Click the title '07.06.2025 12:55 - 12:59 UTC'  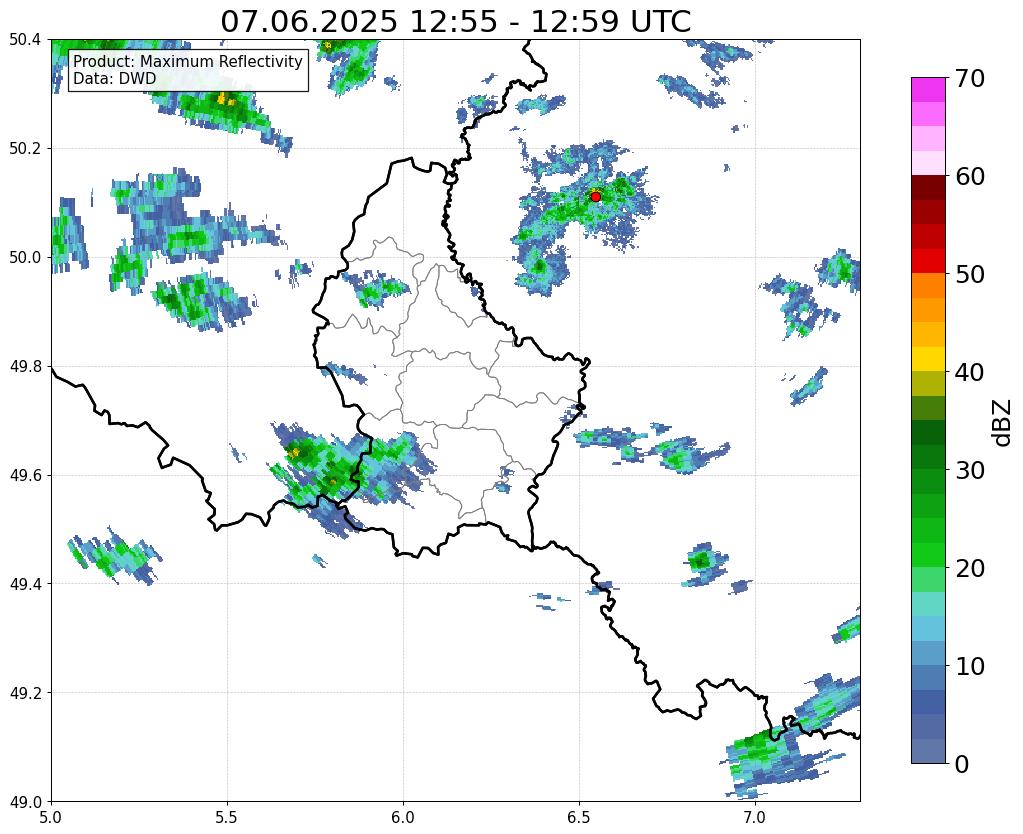tap(455, 22)
